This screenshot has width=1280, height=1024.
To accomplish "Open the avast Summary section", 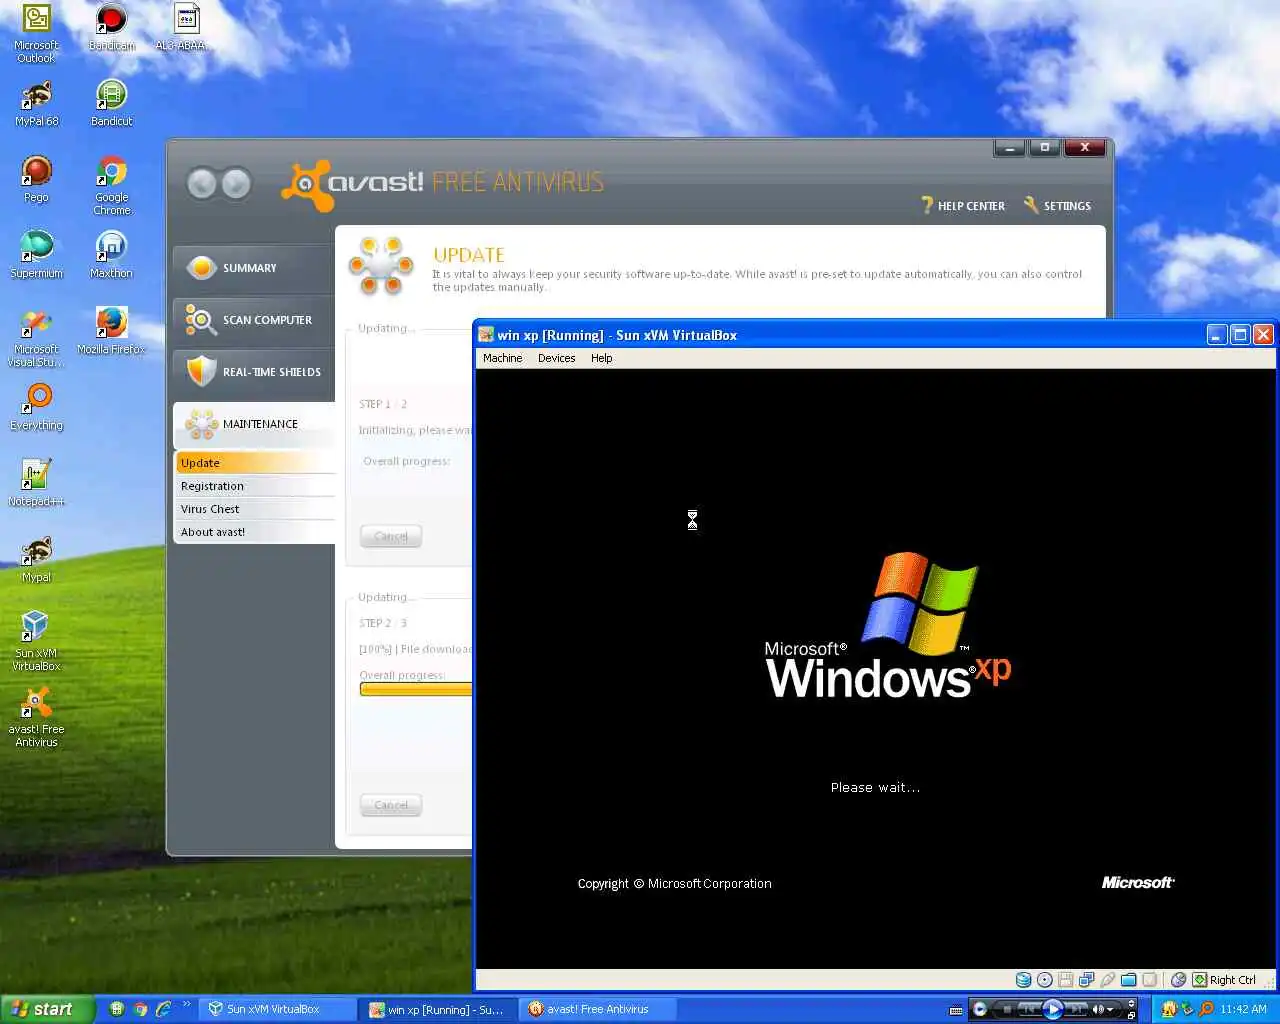I will (253, 268).
